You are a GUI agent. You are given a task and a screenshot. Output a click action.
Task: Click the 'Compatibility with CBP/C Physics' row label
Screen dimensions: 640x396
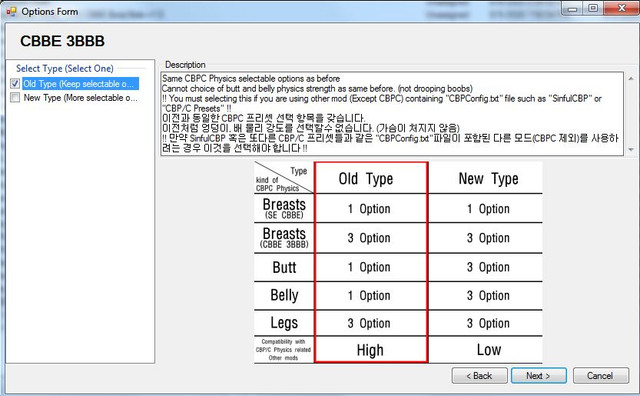point(283,350)
